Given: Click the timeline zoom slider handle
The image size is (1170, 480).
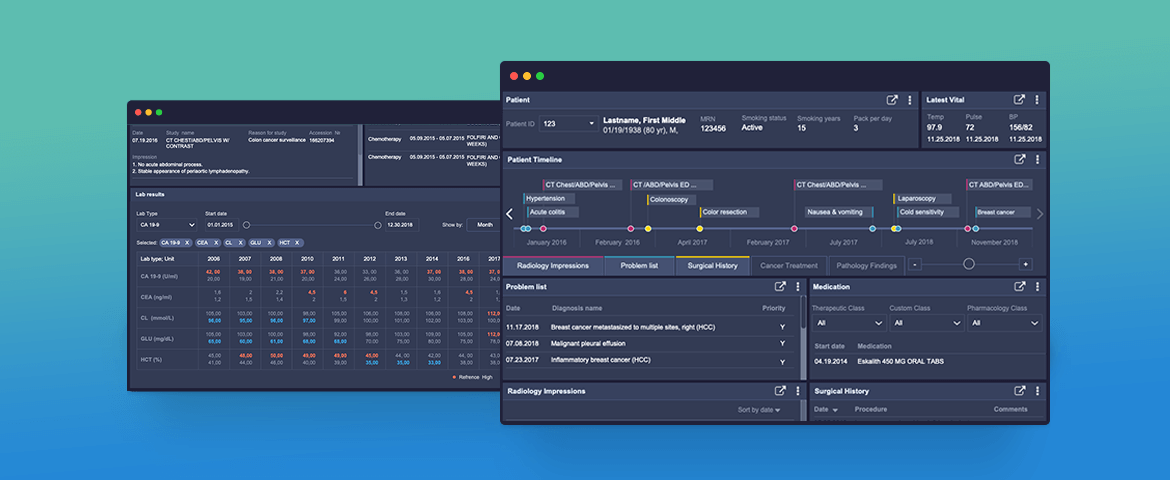Looking at the screenshot, I should (x=968, y=264).
